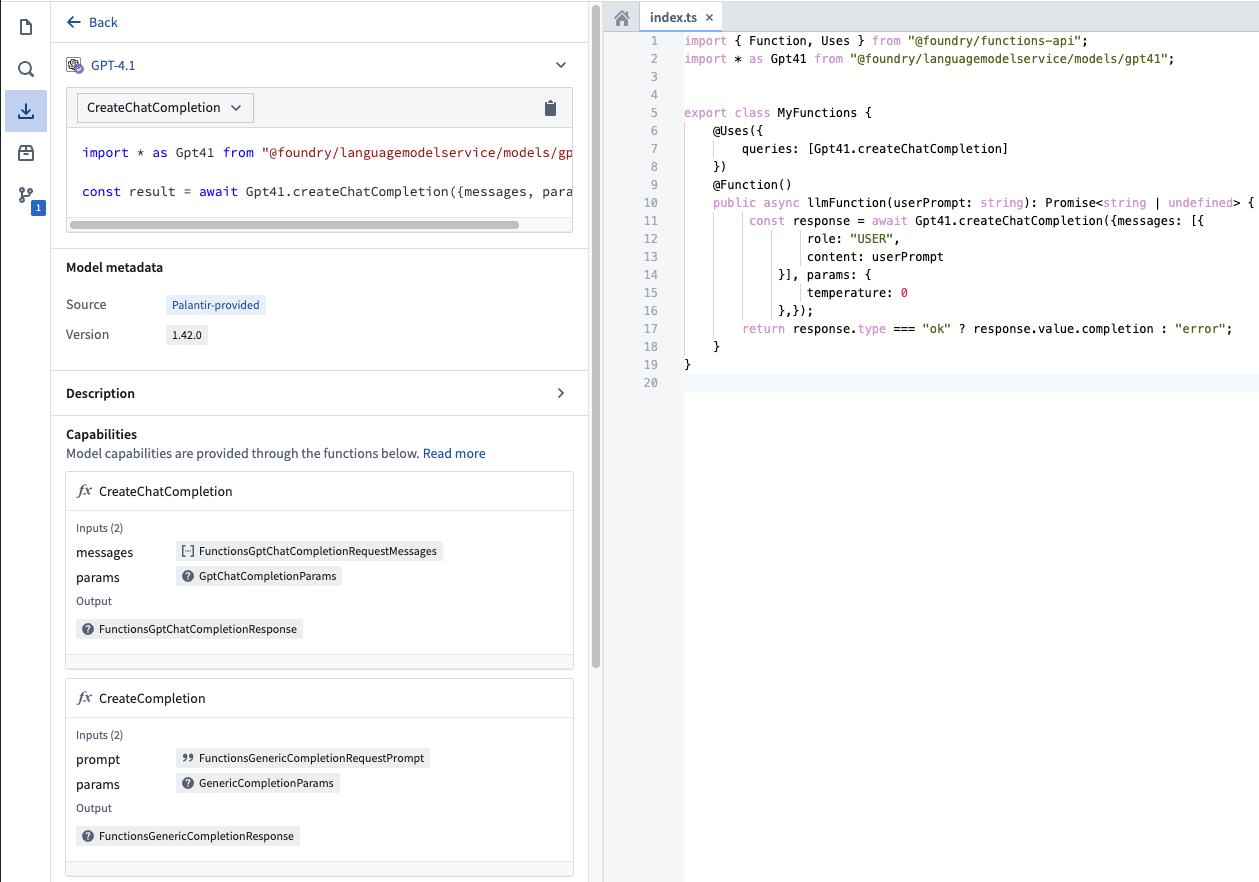1259x882 pixels.
Task: Click the return response.type code line
Action: point(987,329)
